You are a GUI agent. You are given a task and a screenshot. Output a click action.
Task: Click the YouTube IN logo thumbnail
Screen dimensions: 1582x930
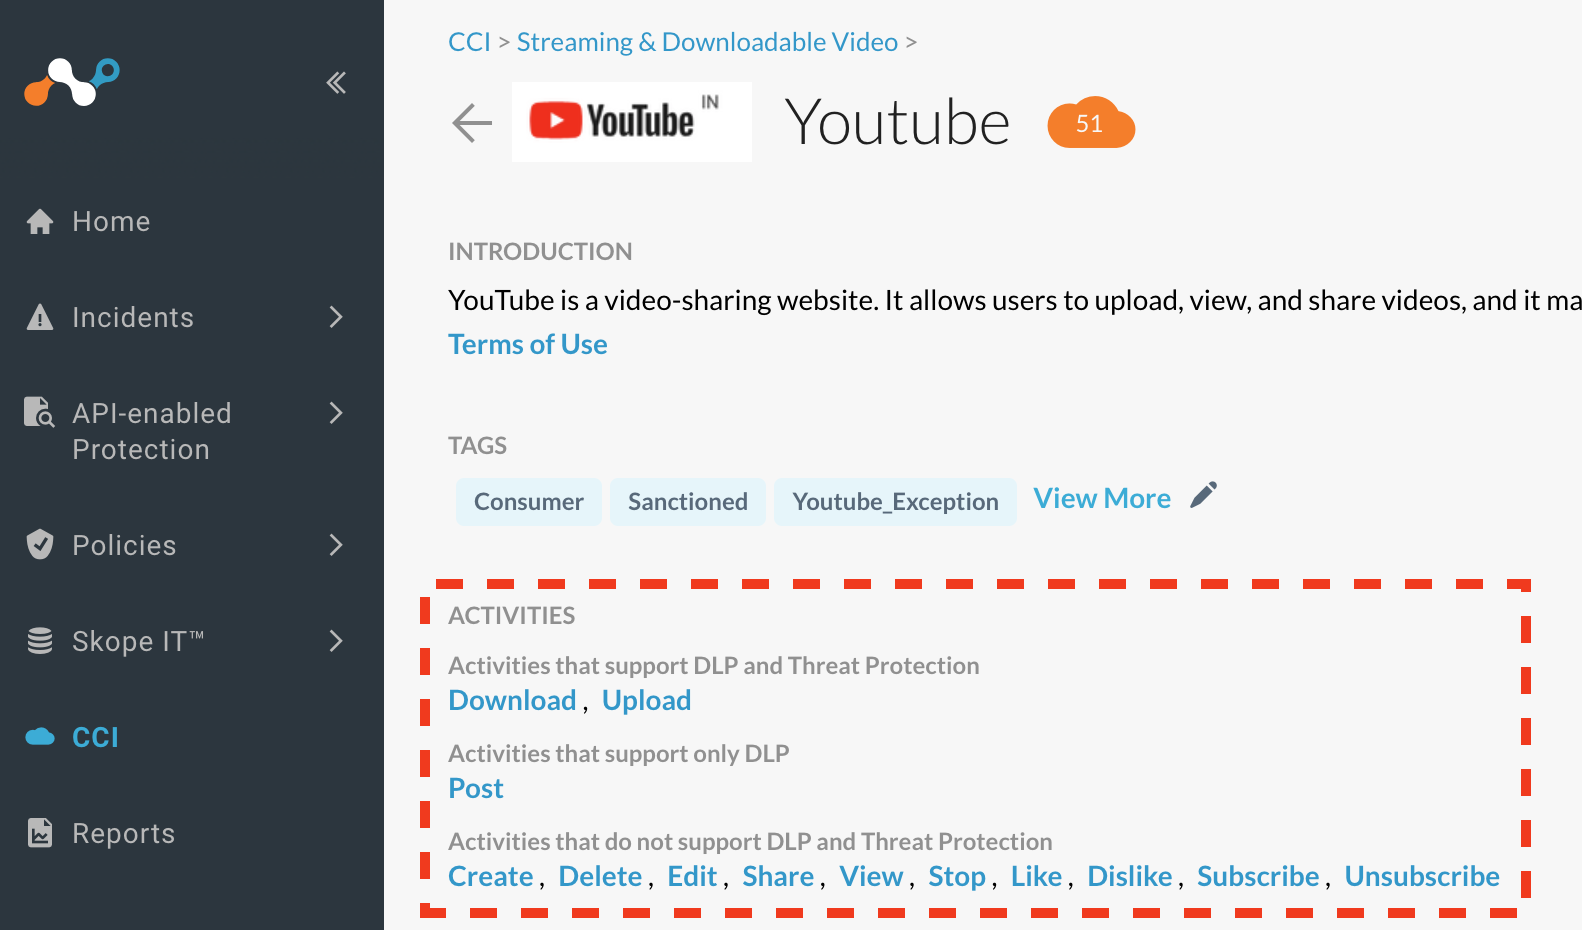632,122
